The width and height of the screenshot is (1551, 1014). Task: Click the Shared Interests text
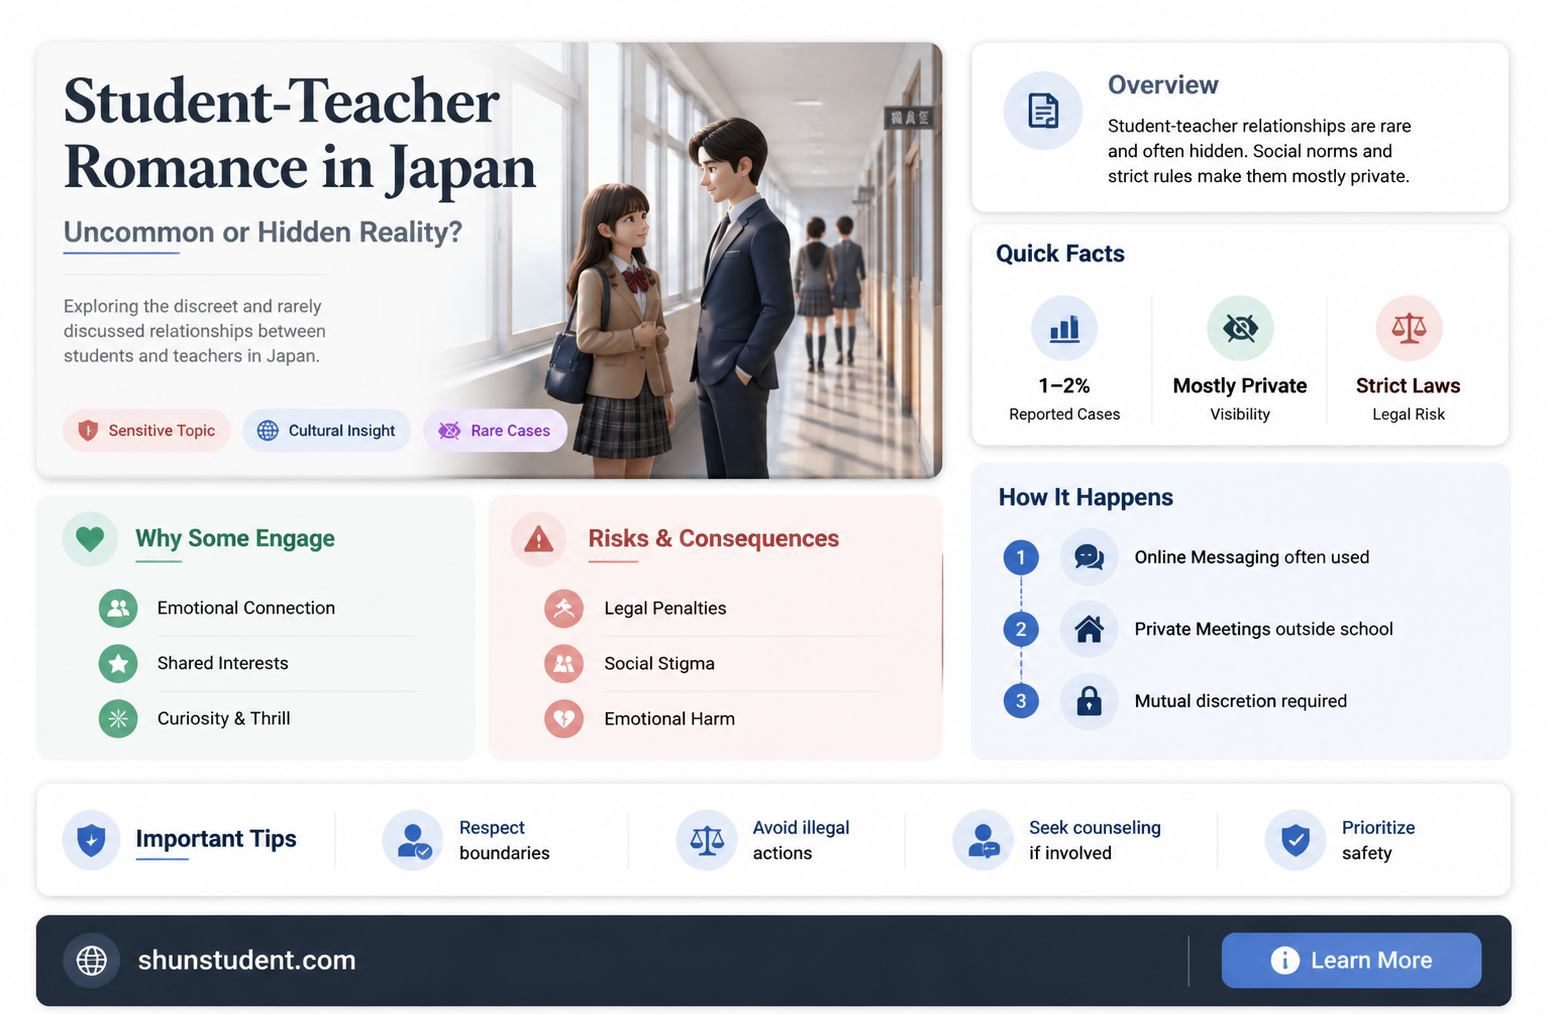223,663
